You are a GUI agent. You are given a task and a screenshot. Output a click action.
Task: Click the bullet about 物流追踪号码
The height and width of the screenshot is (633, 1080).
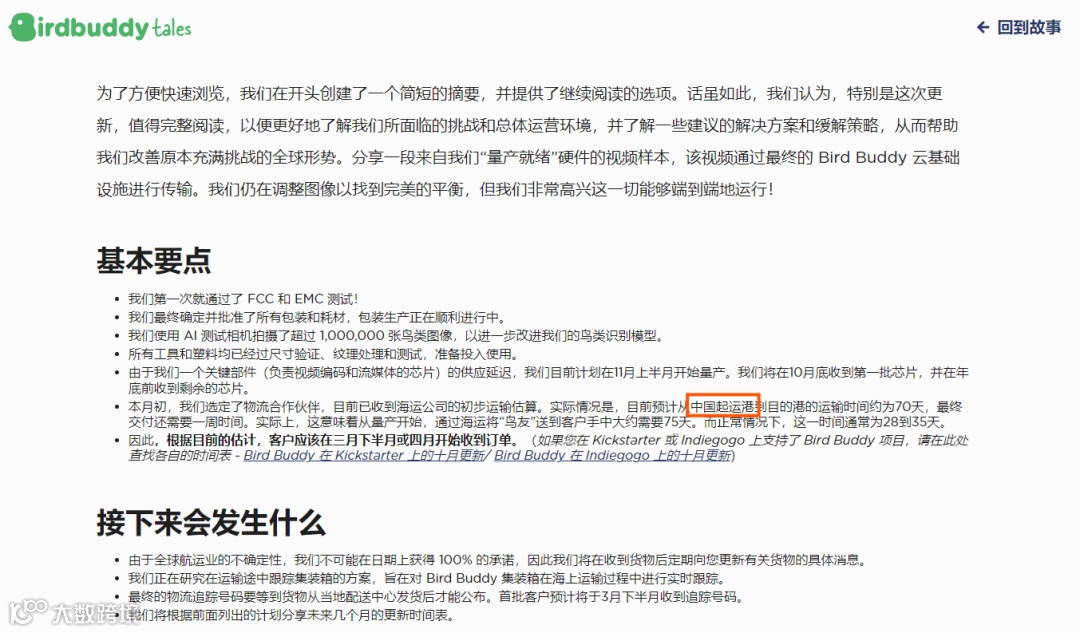(436, 597)
